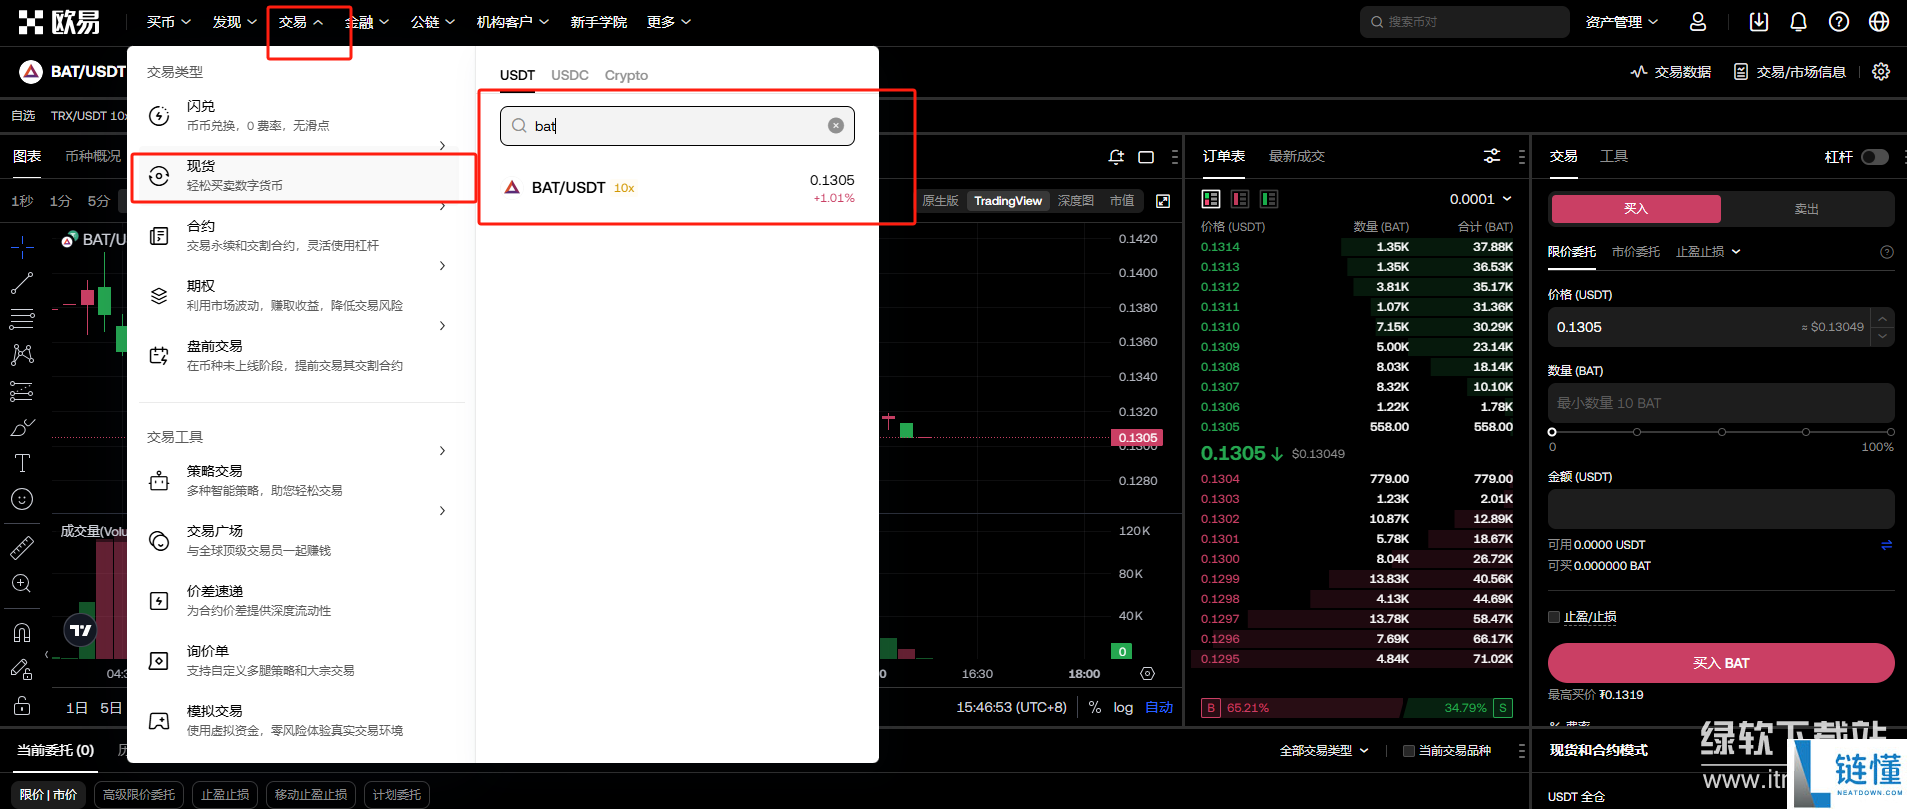Open the emoji sticker tool
The width and height of the screenshot is (1907, 809).
tap(22, 499)
